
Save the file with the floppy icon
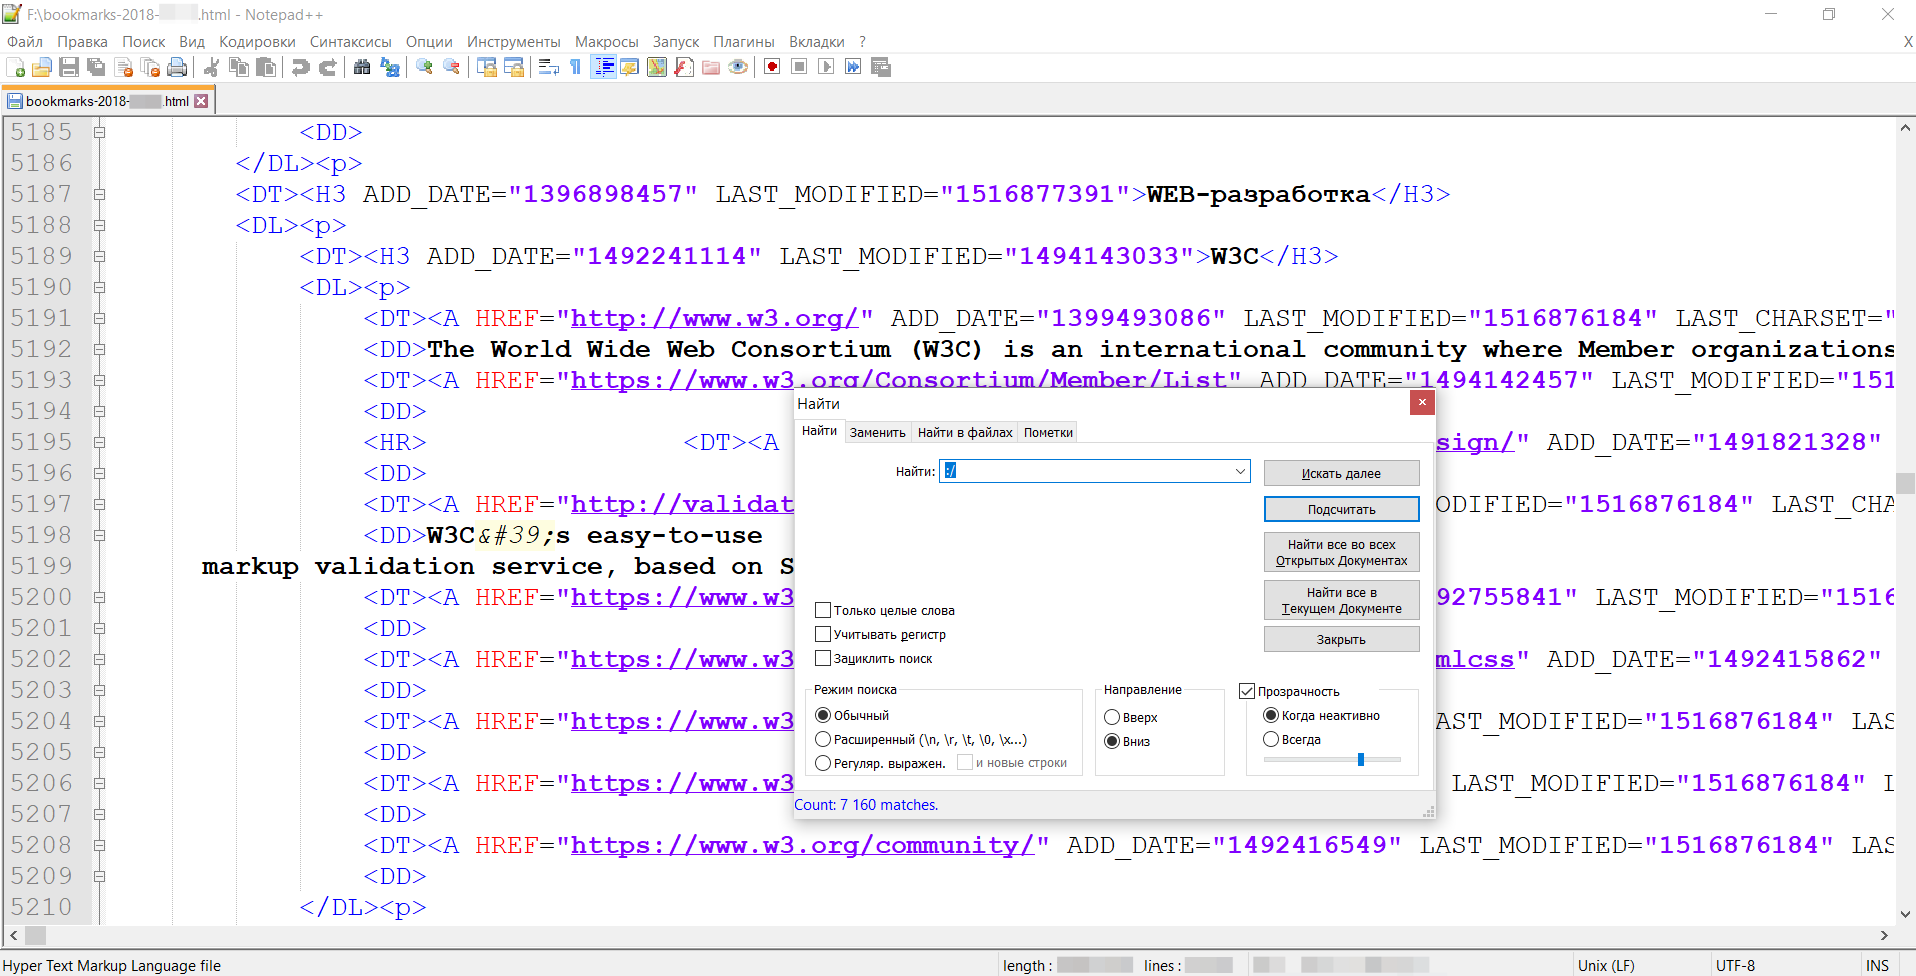pos(69,67)
